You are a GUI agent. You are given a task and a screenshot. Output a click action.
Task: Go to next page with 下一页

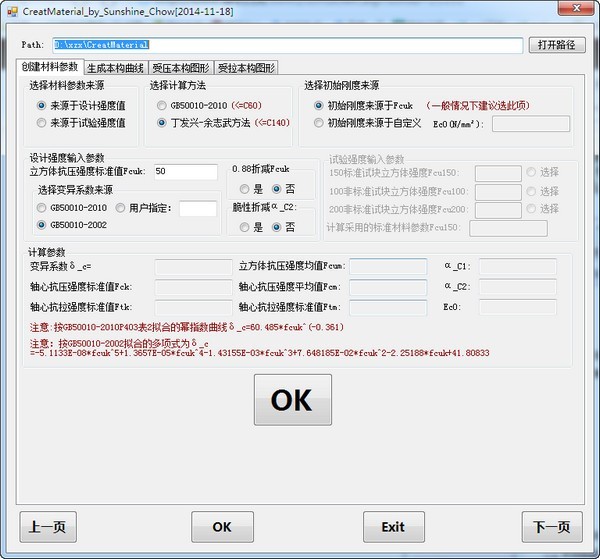(551, 527)
